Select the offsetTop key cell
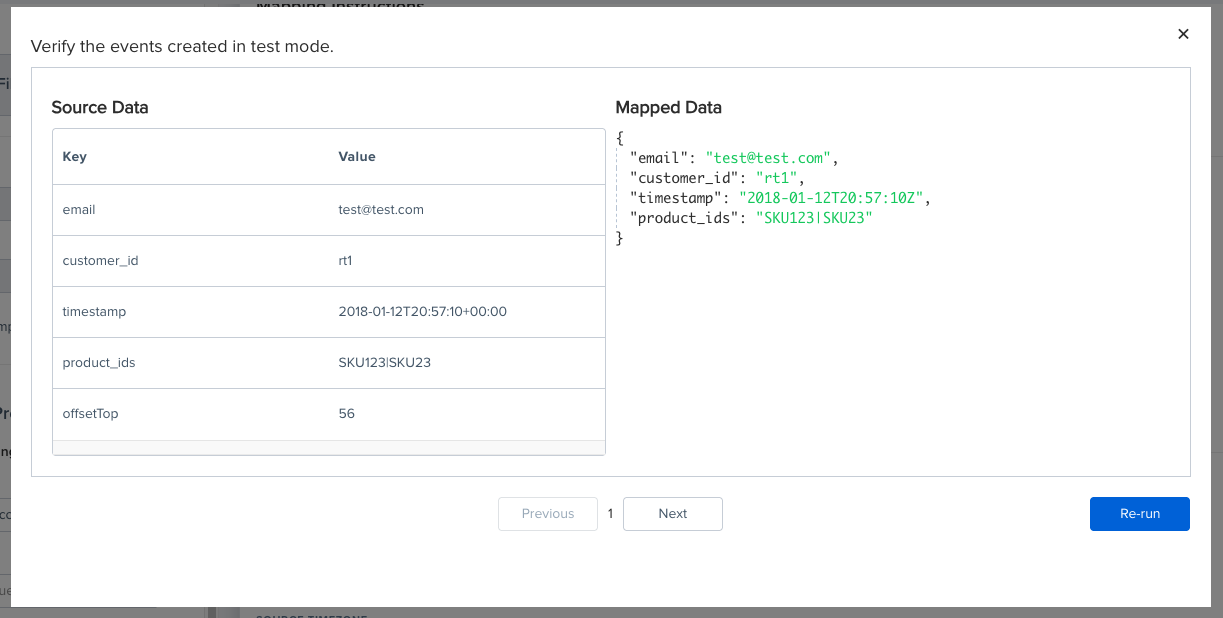The height and width of the screenshot is (618, 1223). [190, 414]
